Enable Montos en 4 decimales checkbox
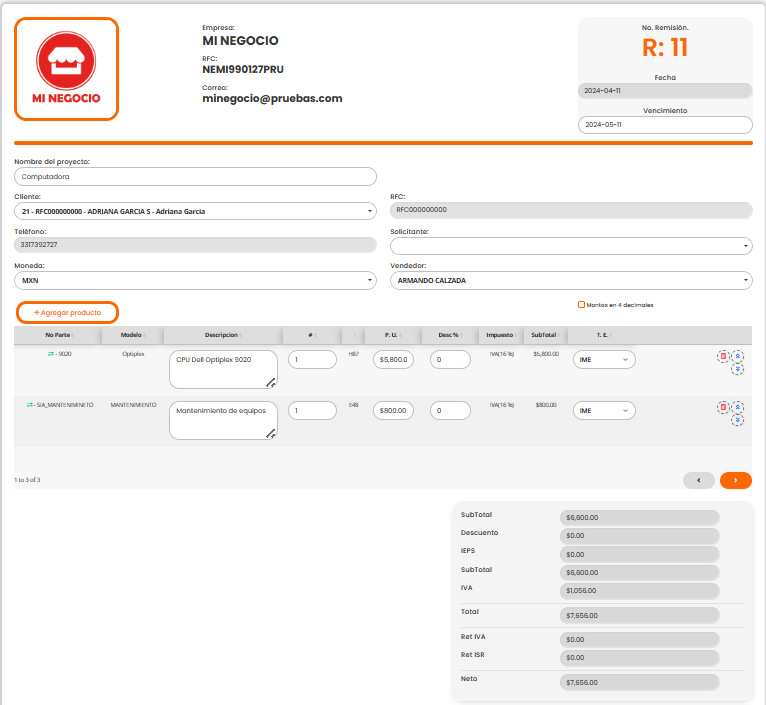 coord(581,305)
